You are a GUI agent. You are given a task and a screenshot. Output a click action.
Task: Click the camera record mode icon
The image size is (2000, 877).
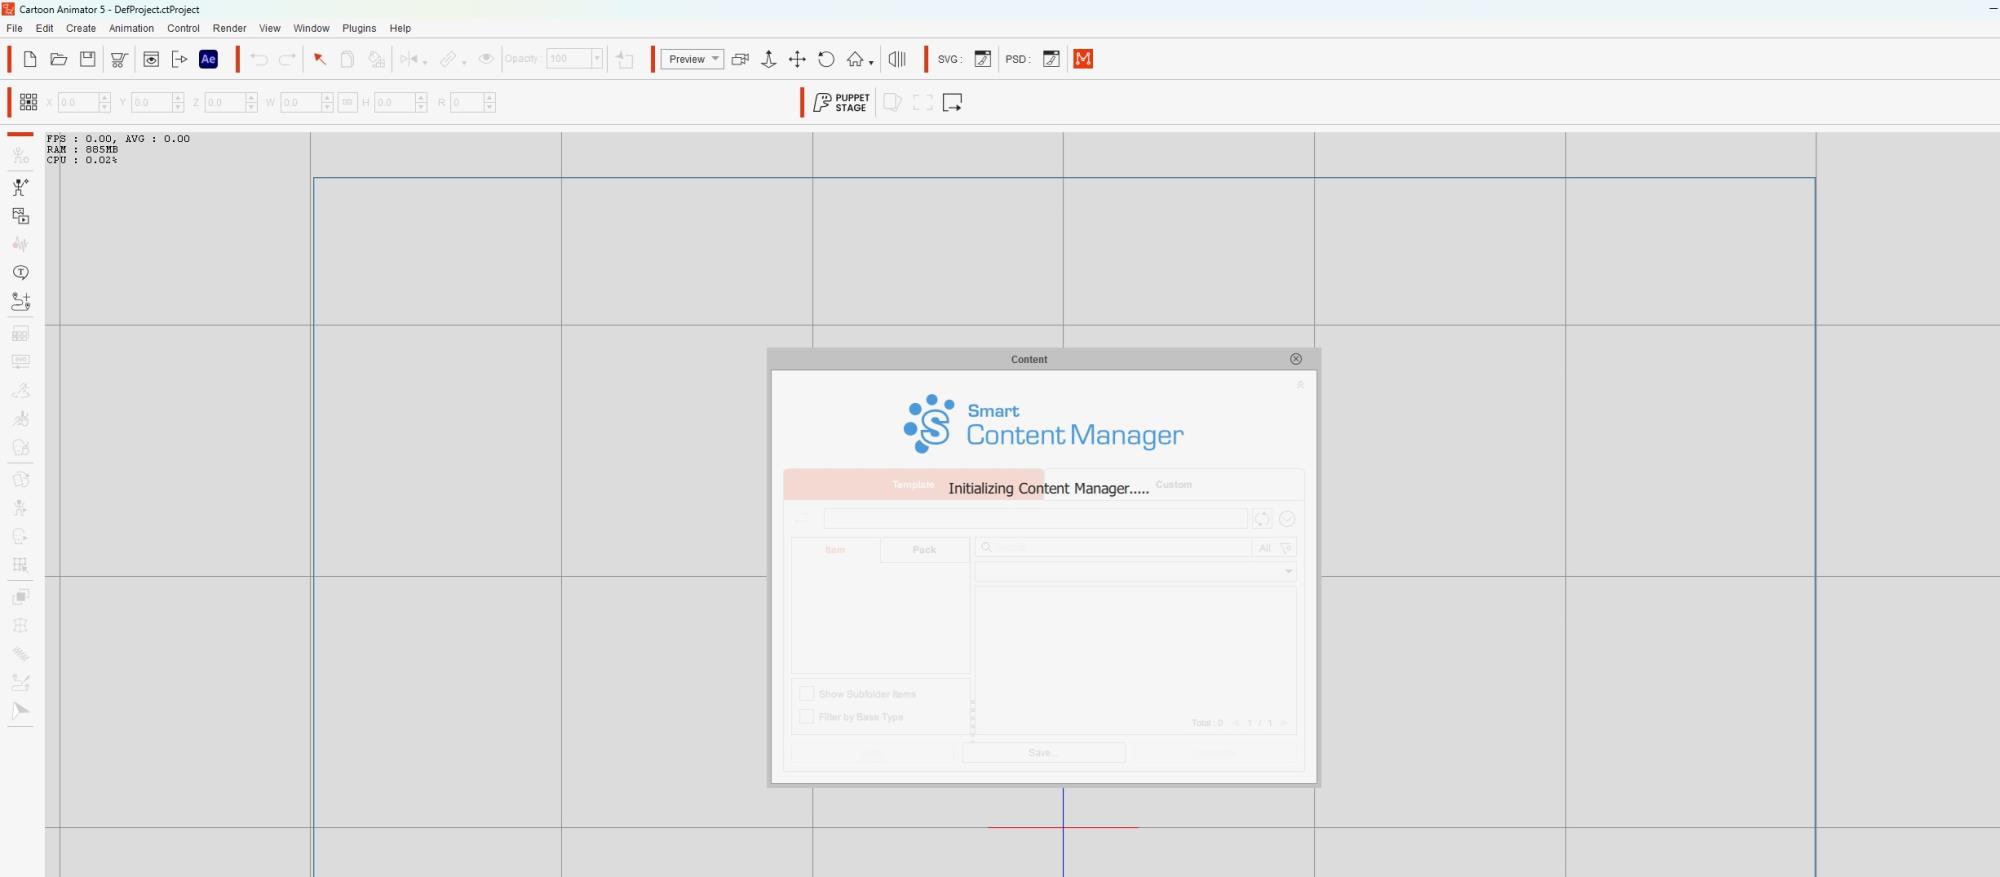click(740, 59)
